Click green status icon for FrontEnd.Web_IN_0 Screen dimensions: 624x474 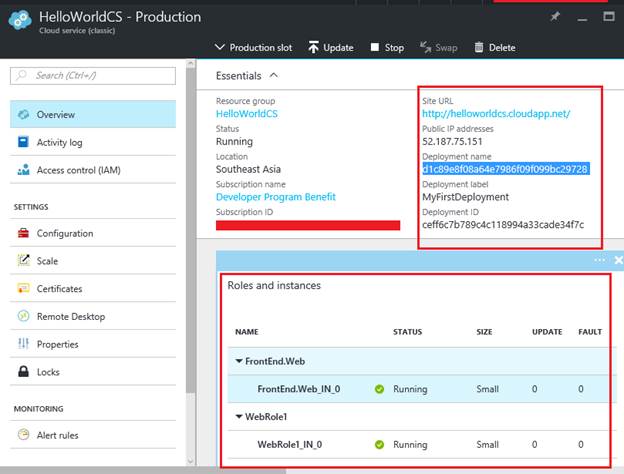pos(379,389)
